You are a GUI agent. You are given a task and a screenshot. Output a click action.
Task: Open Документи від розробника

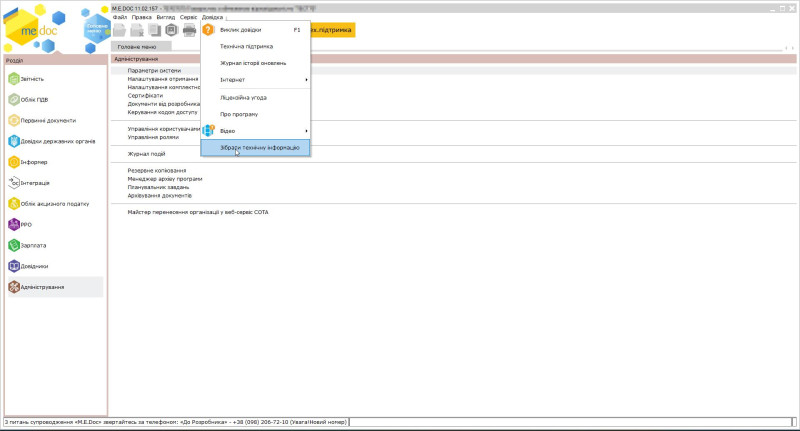(164, 104)
